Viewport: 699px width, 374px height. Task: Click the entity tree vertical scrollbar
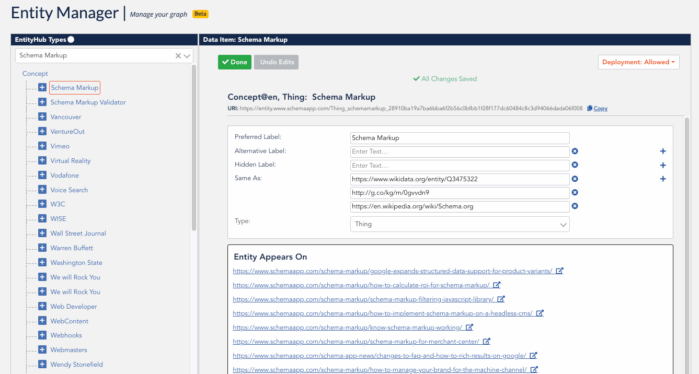[x=194, y=147]
